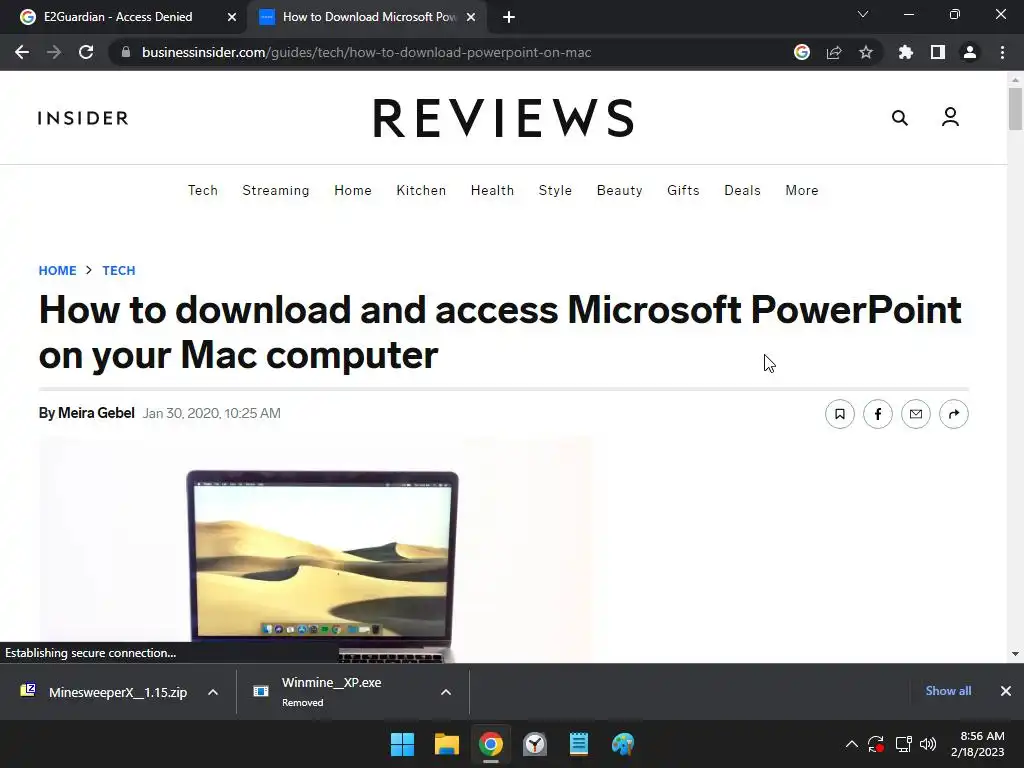Screen dimensions: 1024x768
Task: Share article via email icon
Action: [916, 414]
